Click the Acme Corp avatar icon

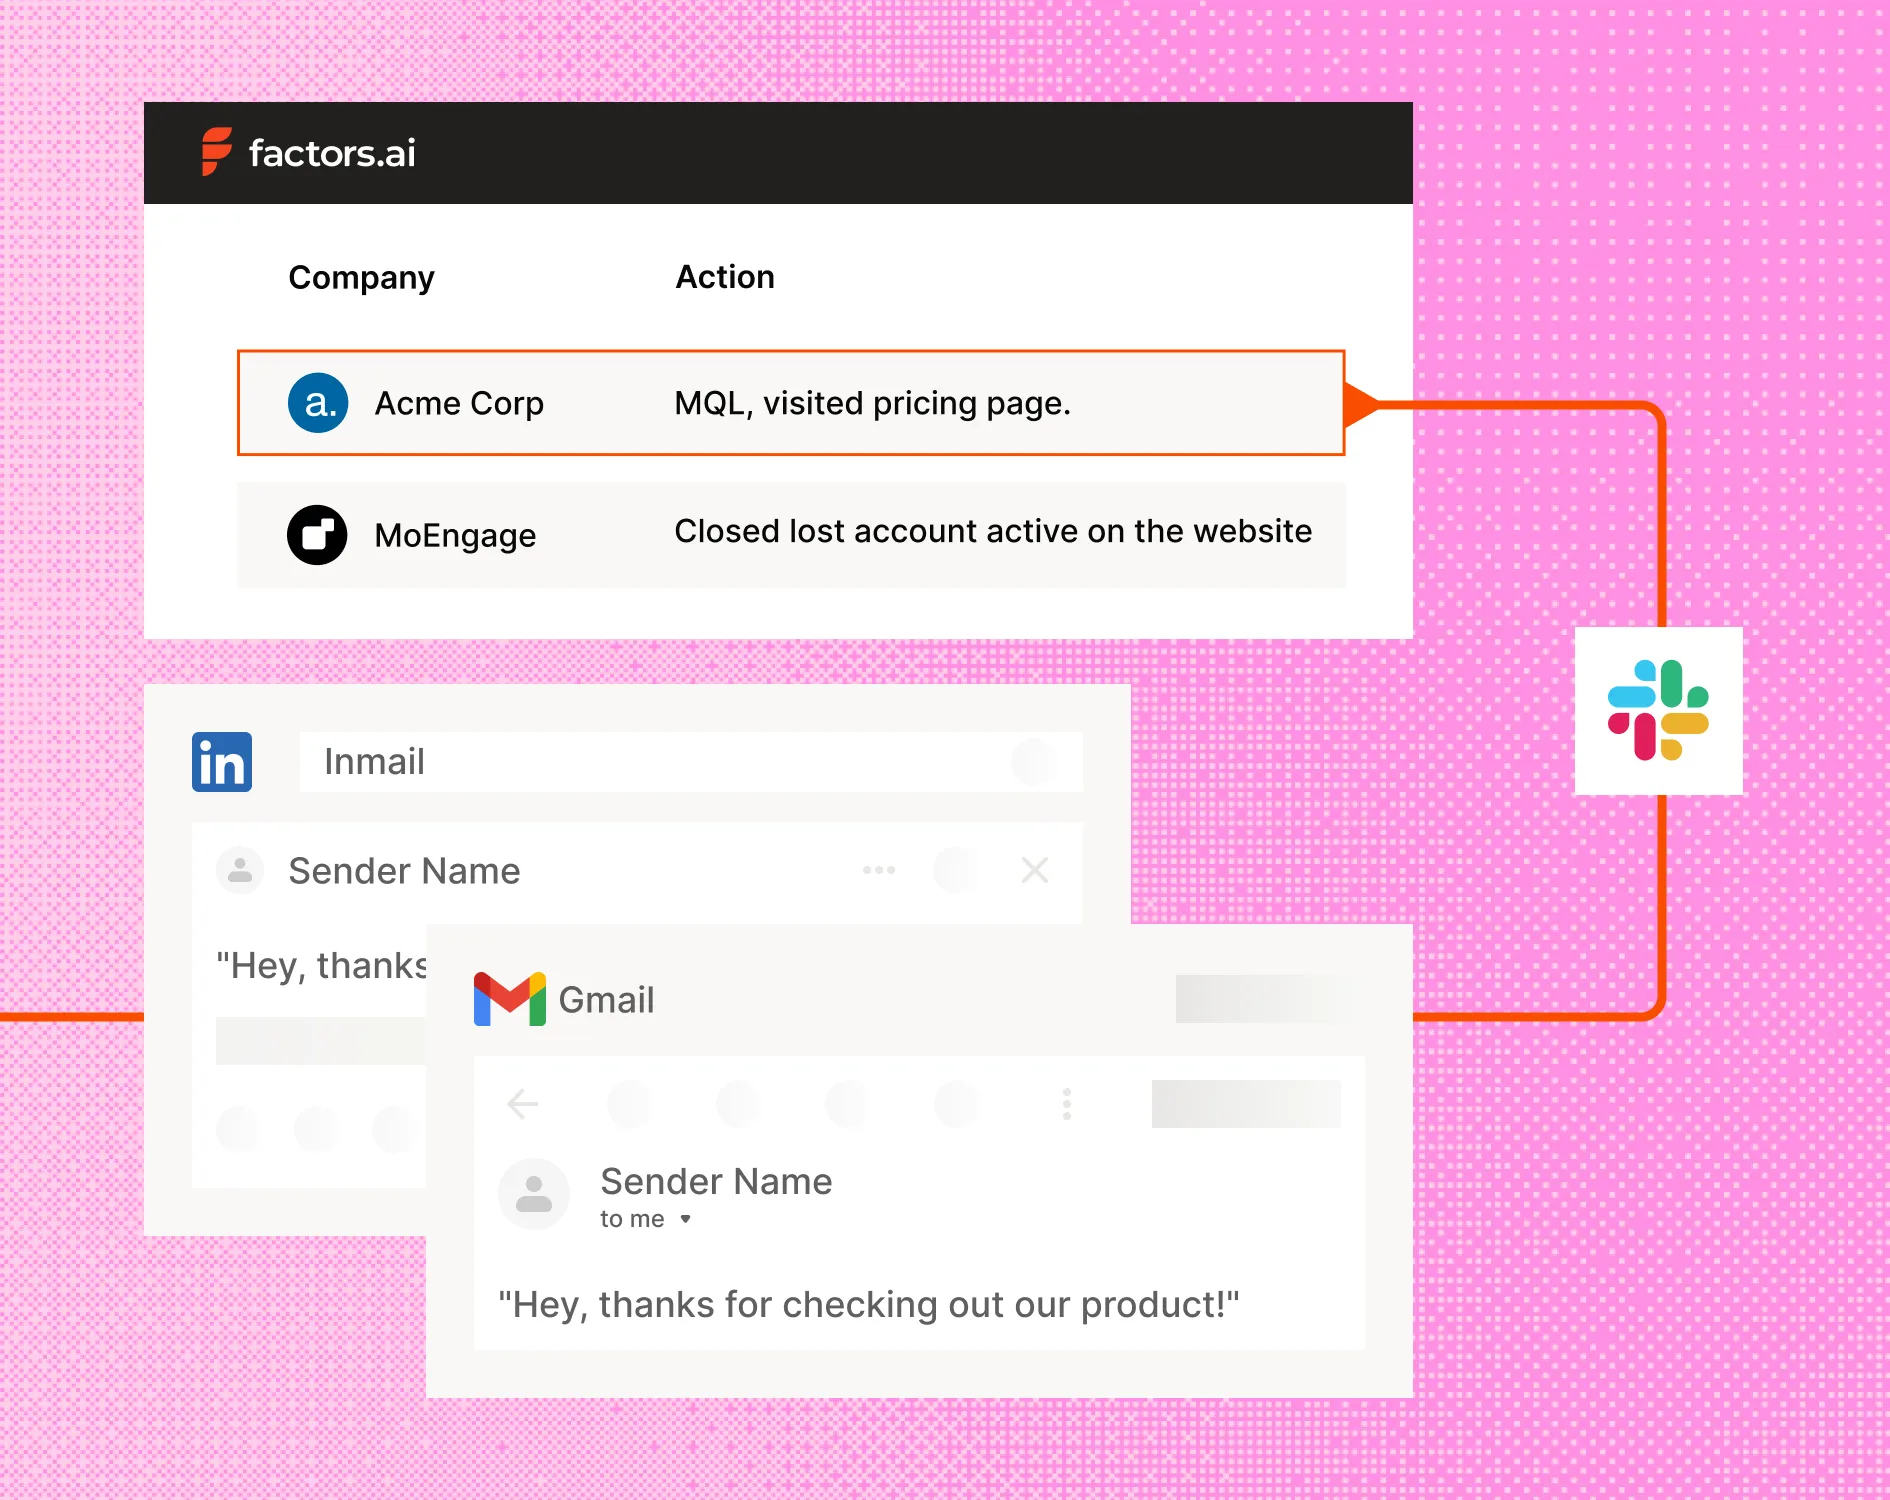tap(318, 403)
